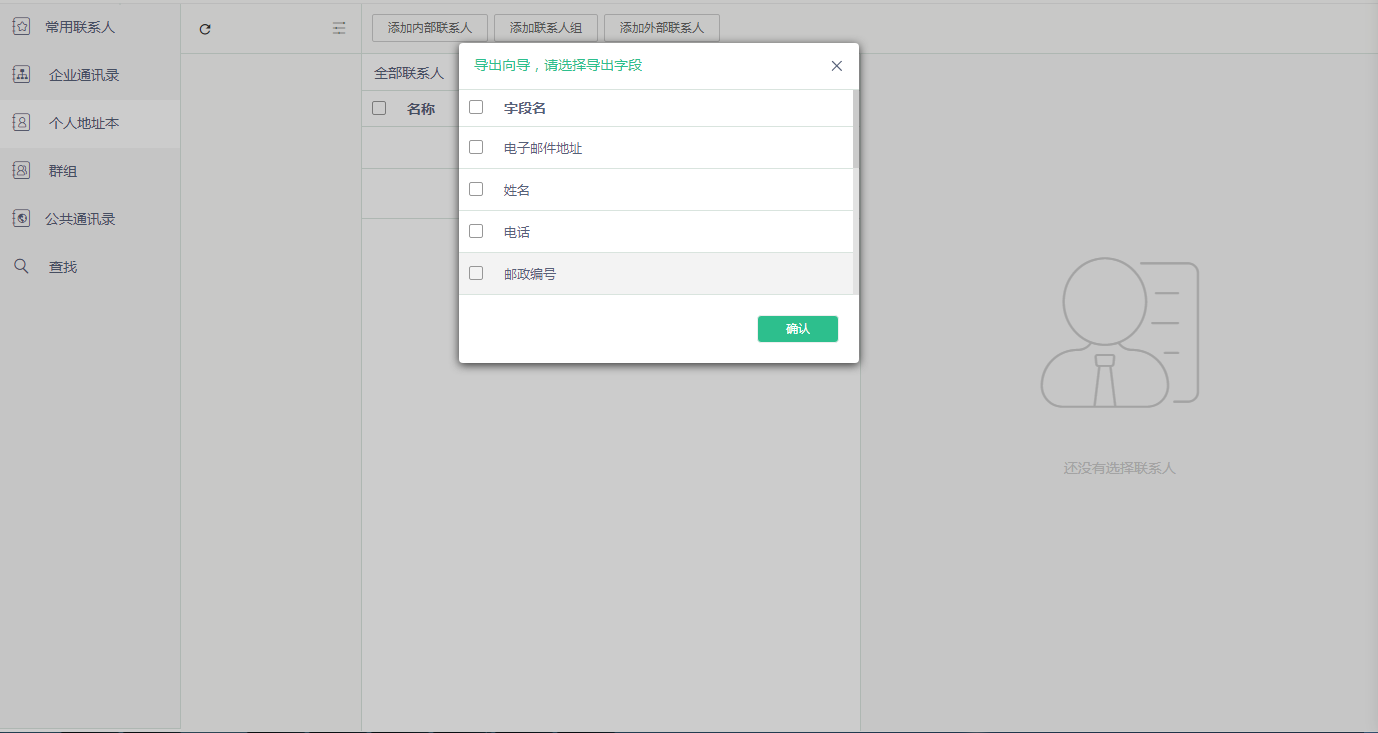This screenshot has width=1378, height=733.
Task: Click 添加外部联系人 button
Action: click(x=661, y=28)
